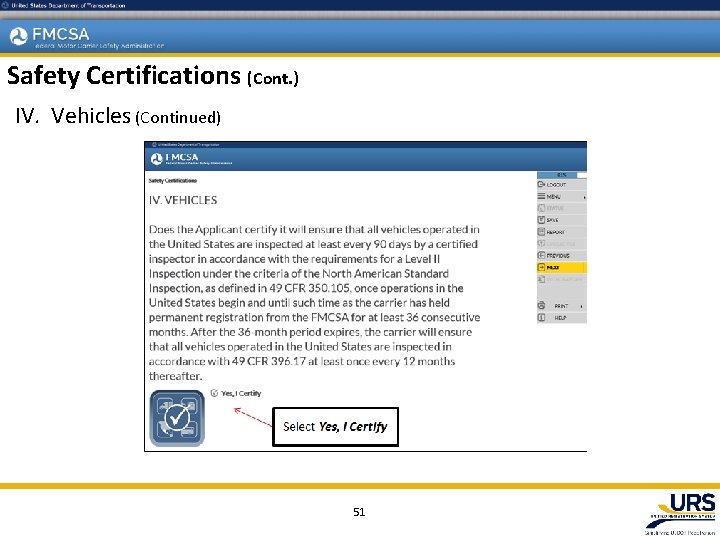Go to the Previous page via sidebar
Screen dimensions: 720x540
562,255
